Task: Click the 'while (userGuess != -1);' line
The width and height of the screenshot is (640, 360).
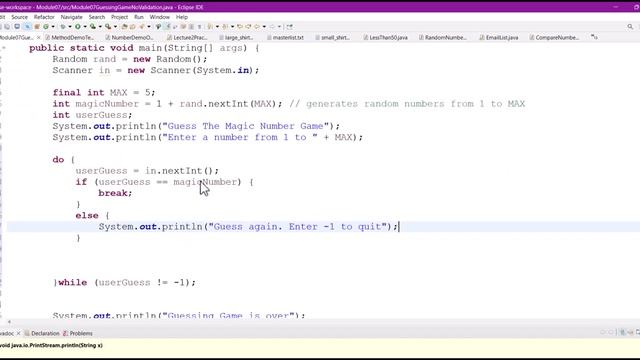Action: [124, 282]
